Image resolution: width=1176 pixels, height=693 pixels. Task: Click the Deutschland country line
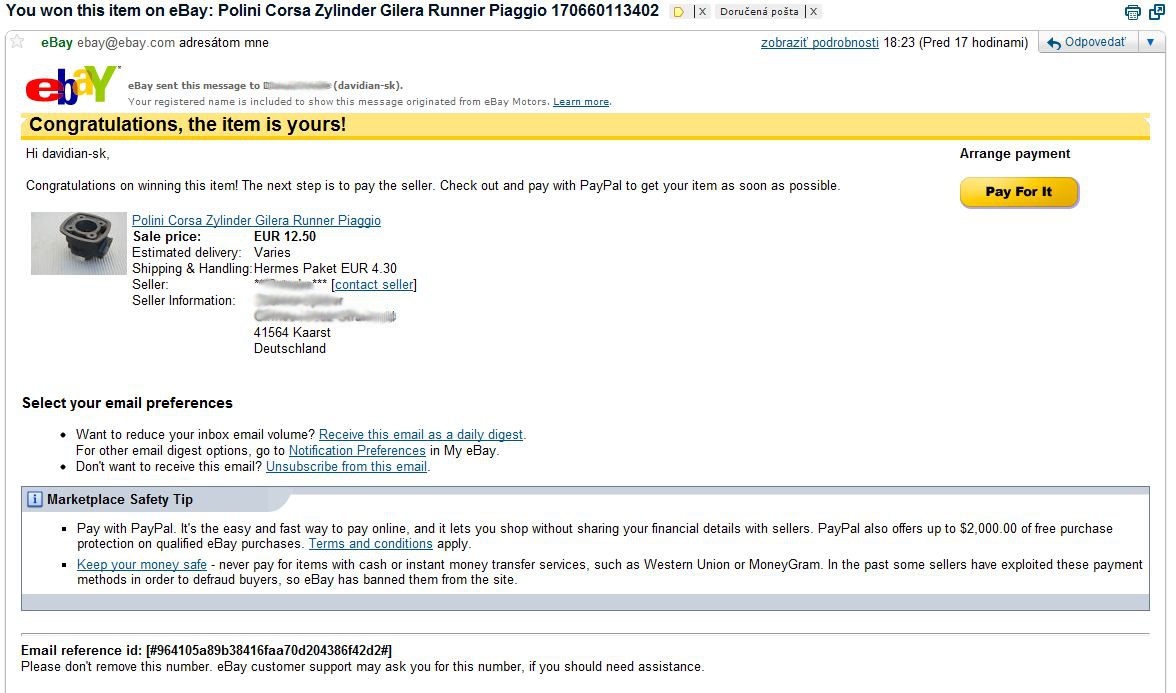pyautogui.click(x=290, y=349)
